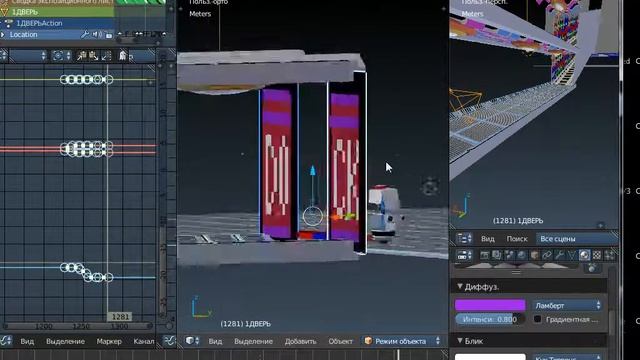
Task: Click the copy keyframes icon
Action: coord(82,56)
